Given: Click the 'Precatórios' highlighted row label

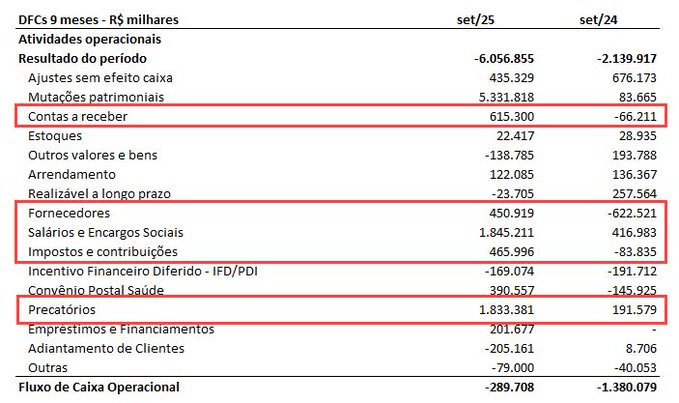Looking at the screenshot, I should pos(64,310).
